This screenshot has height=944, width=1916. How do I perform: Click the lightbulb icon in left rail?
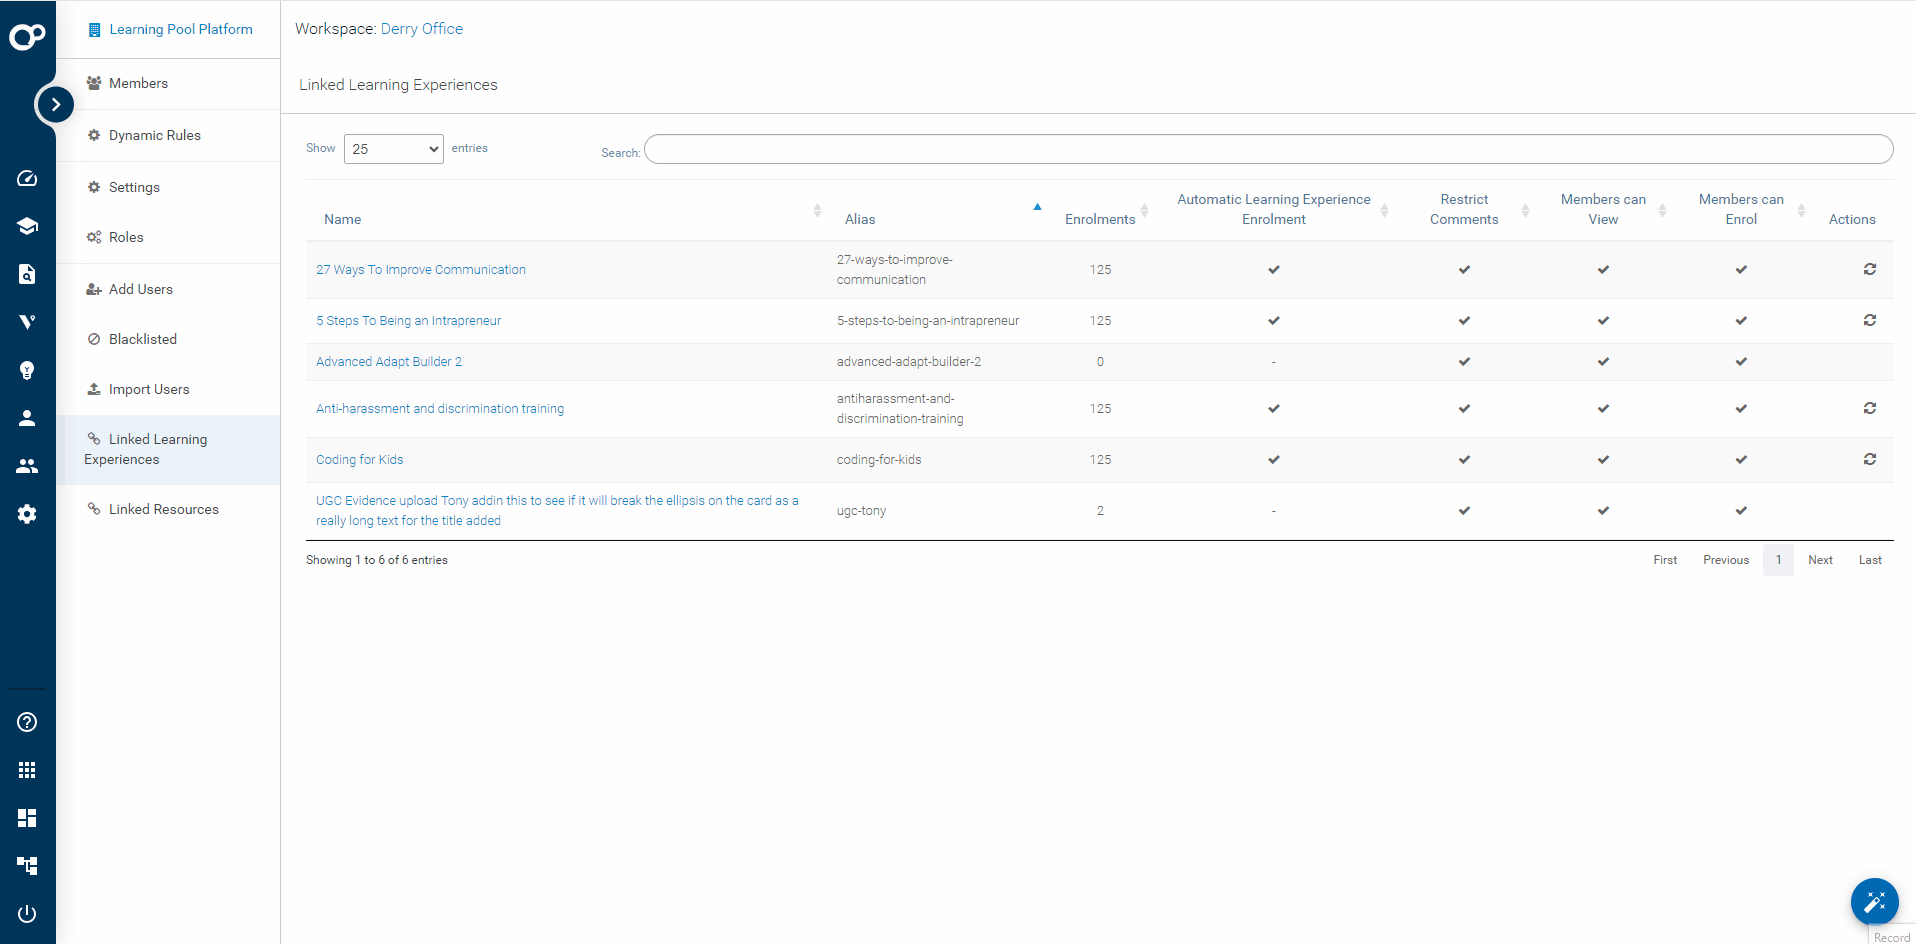(27, 370)
